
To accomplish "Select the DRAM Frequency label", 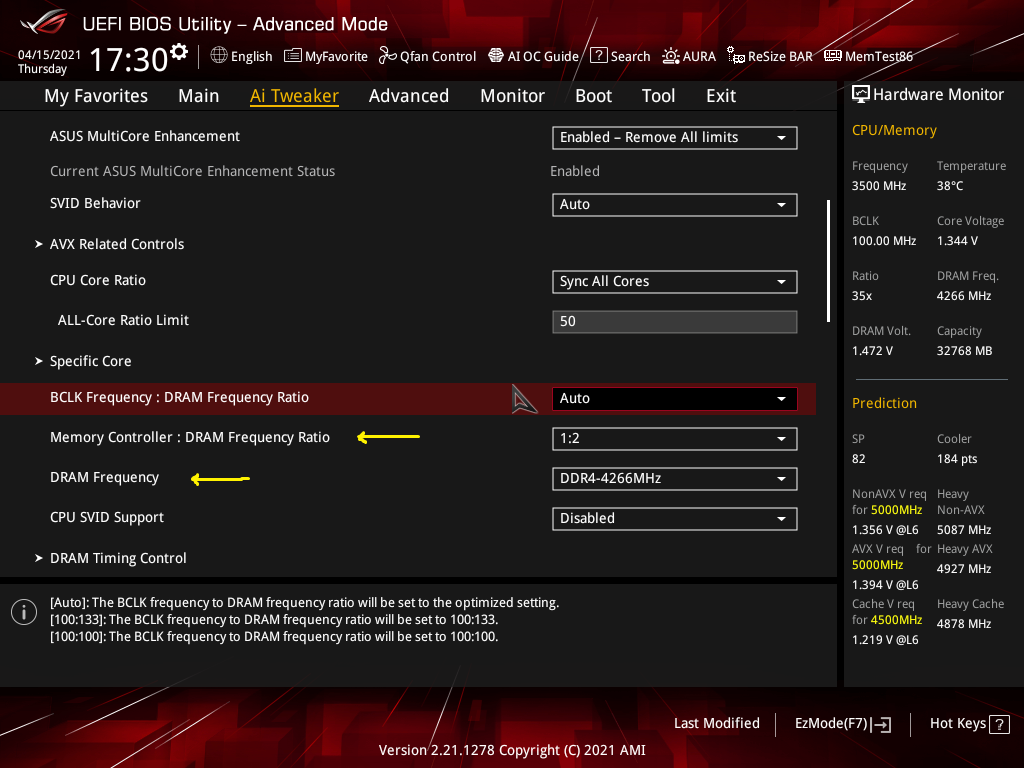I will click(x=104, y=477).
